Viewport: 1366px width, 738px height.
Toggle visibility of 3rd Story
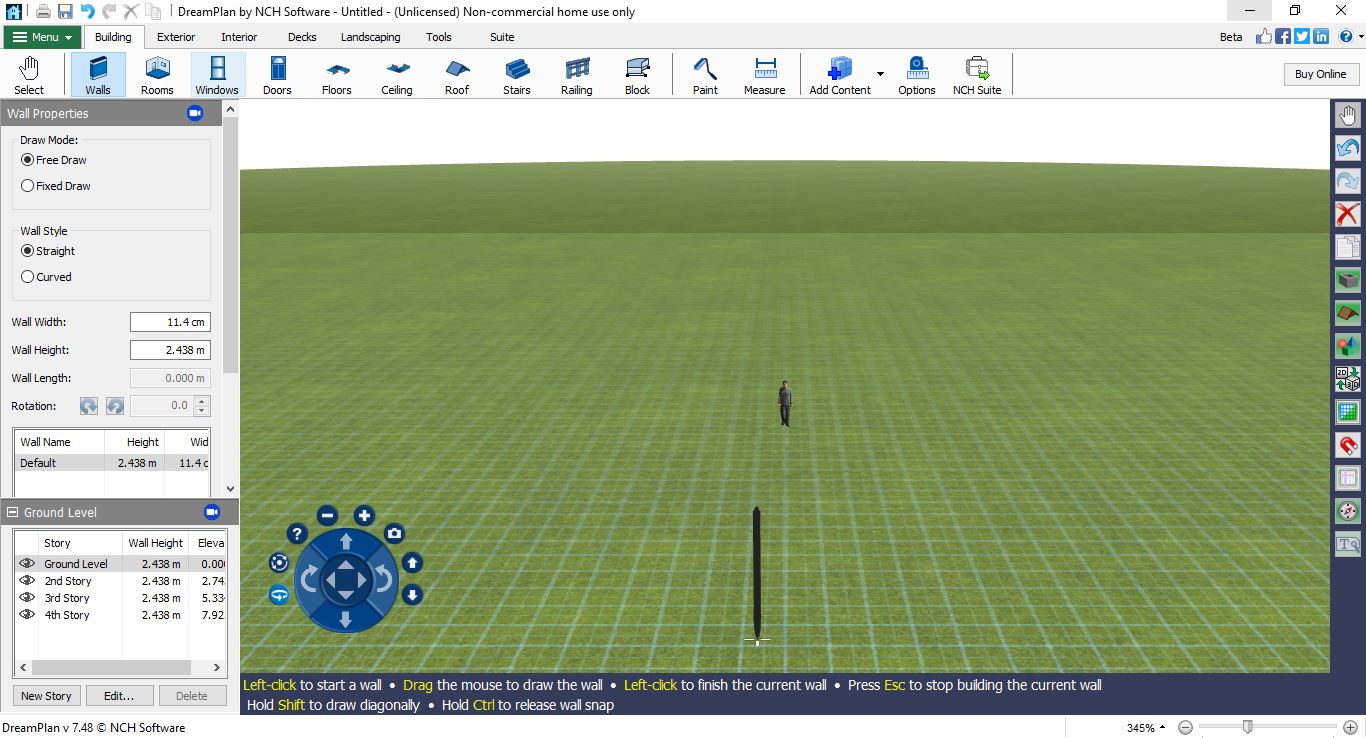(x=27, y=598)
